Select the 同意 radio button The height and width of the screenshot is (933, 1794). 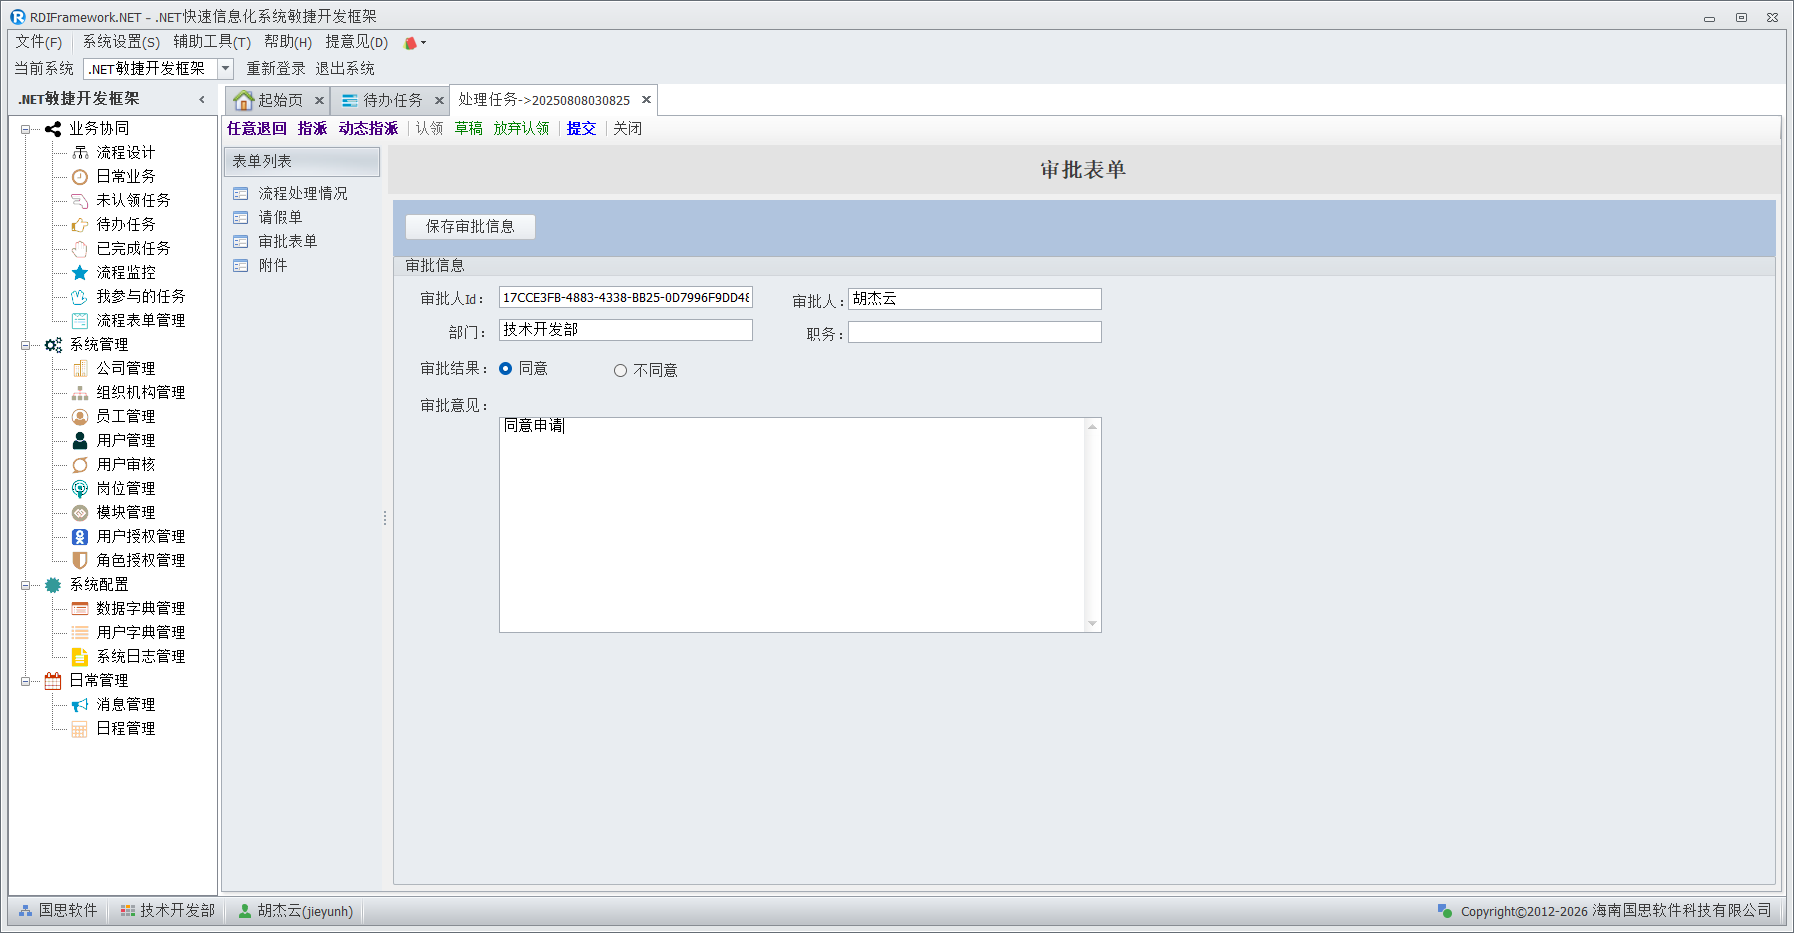point(506,369)
